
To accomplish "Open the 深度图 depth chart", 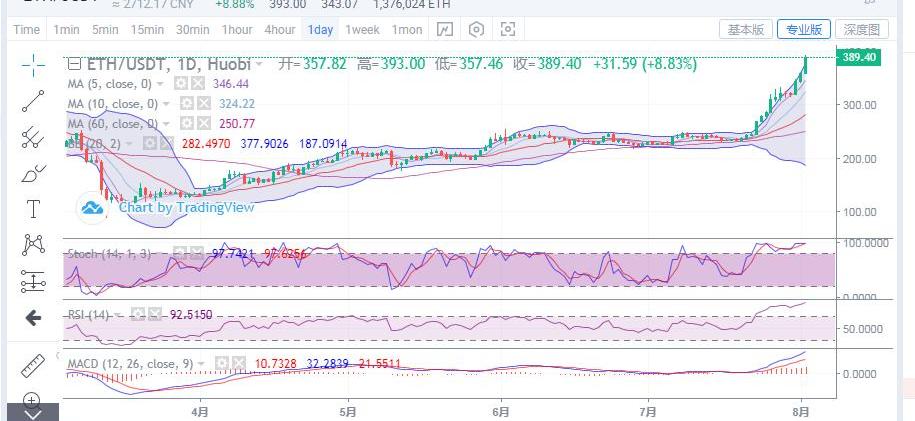I will (x=862, y=29).
